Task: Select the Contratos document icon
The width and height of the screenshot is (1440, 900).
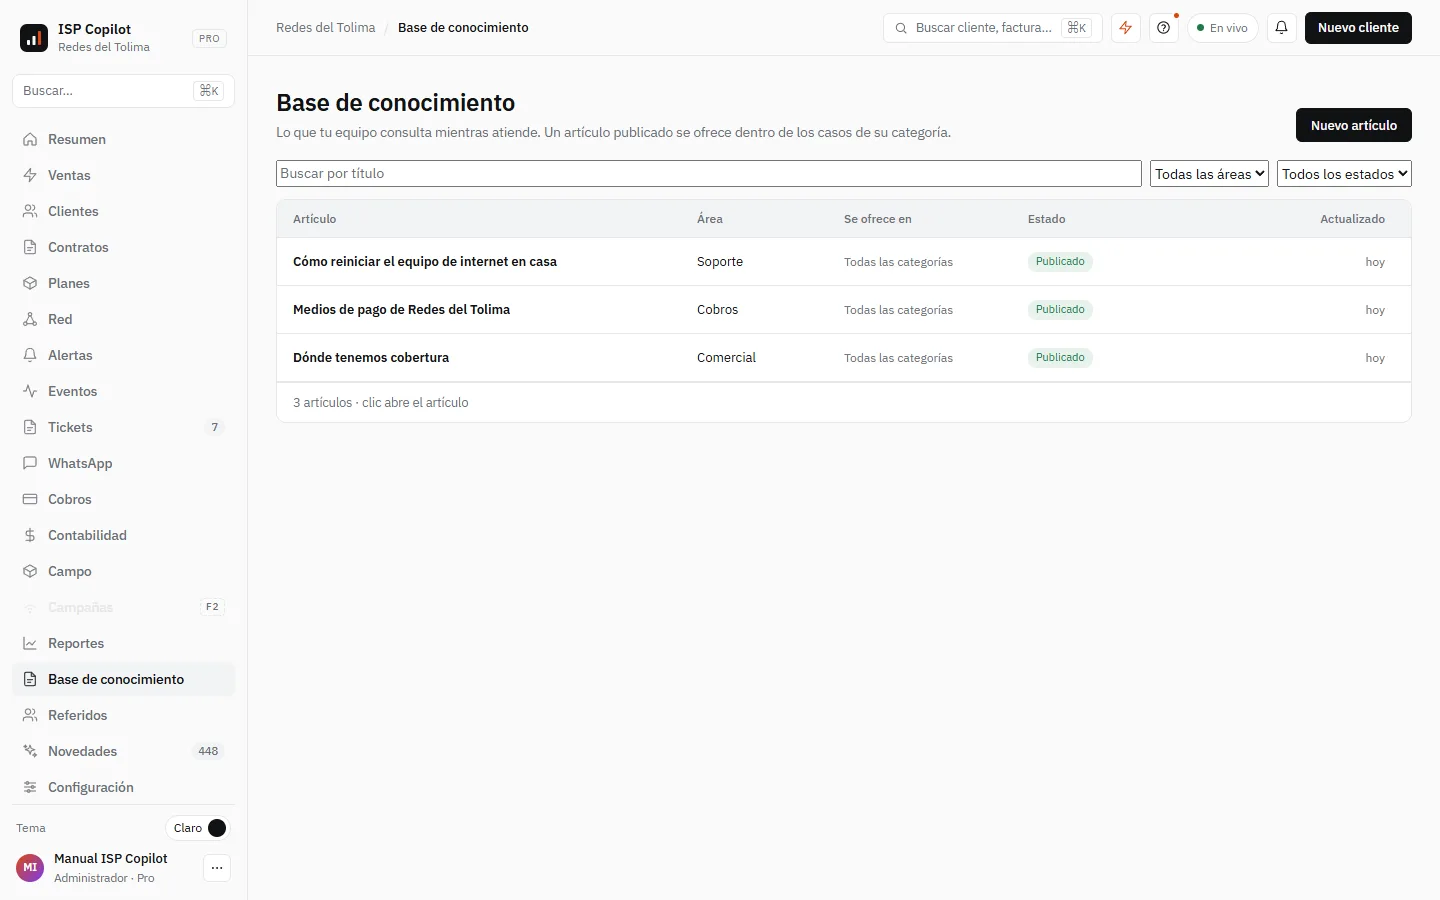Action: tap(30, 247)
